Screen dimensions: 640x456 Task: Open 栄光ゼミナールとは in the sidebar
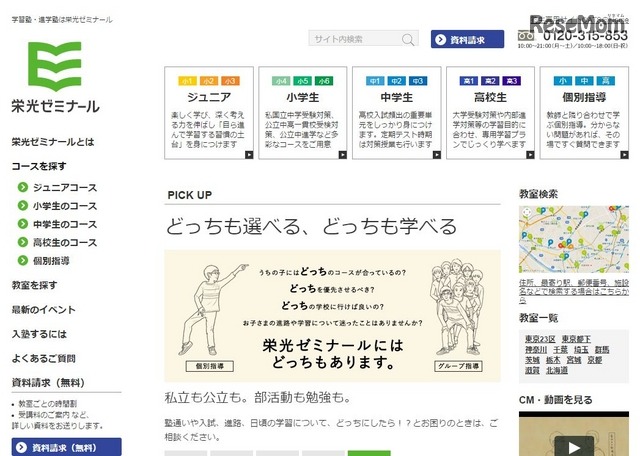click(x=53, y=142)
